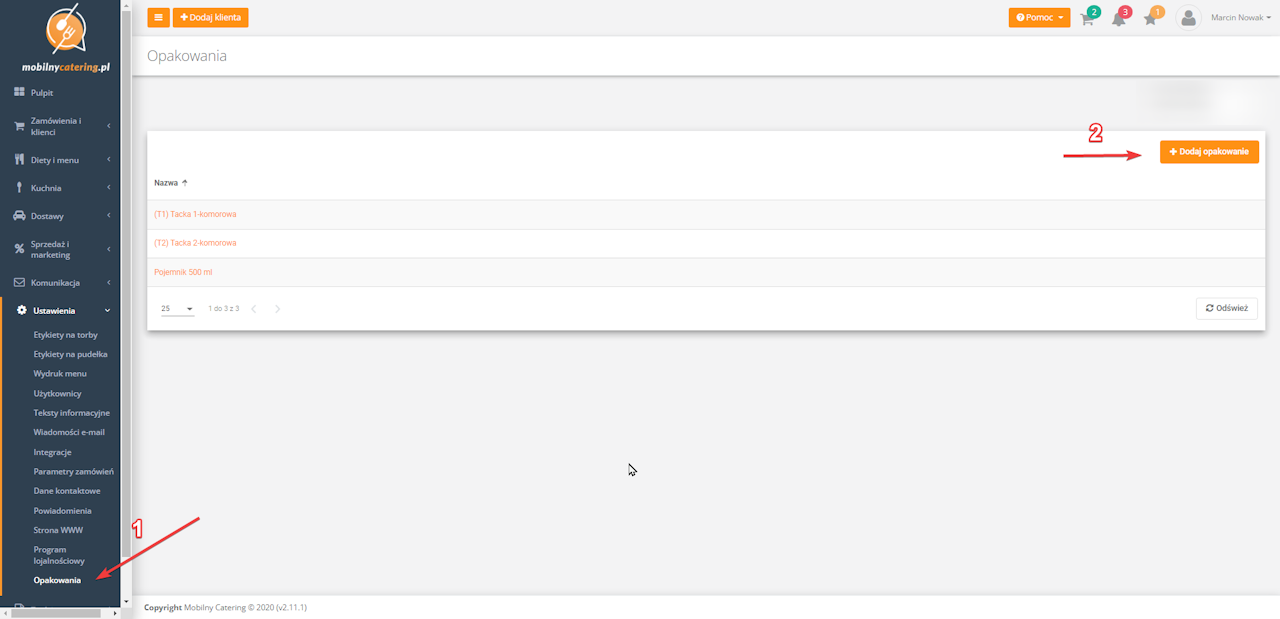Go to next page of results
Viewport: 1280px width, 619px height.
277,309
